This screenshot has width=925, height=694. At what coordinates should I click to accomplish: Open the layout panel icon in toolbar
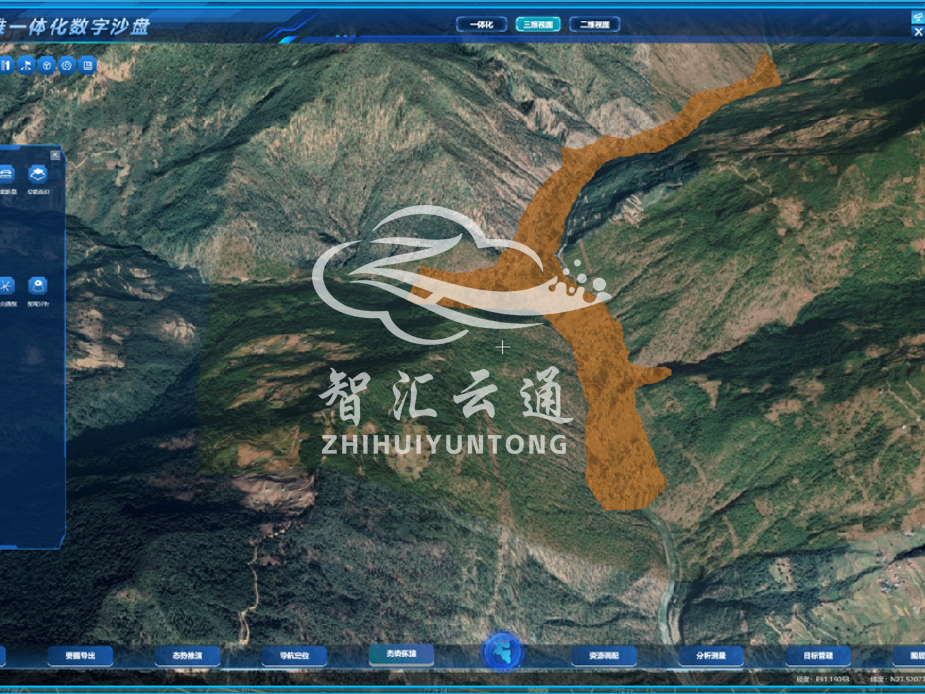[x=88, y=65]
